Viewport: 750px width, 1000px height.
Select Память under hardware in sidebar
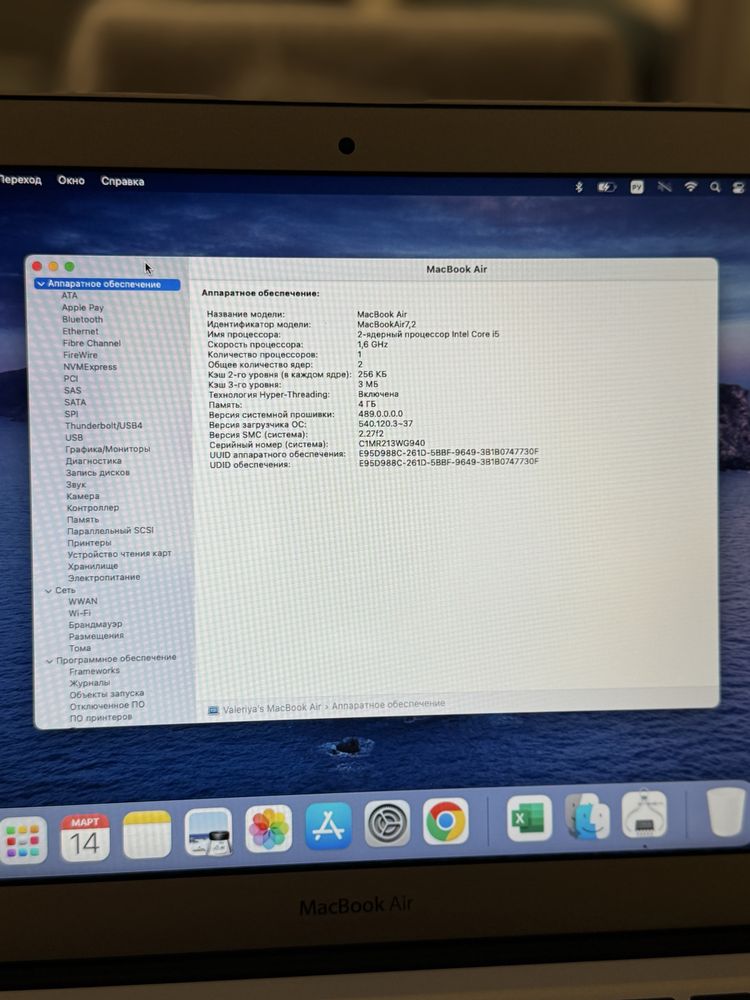click(x=83, y=519)
